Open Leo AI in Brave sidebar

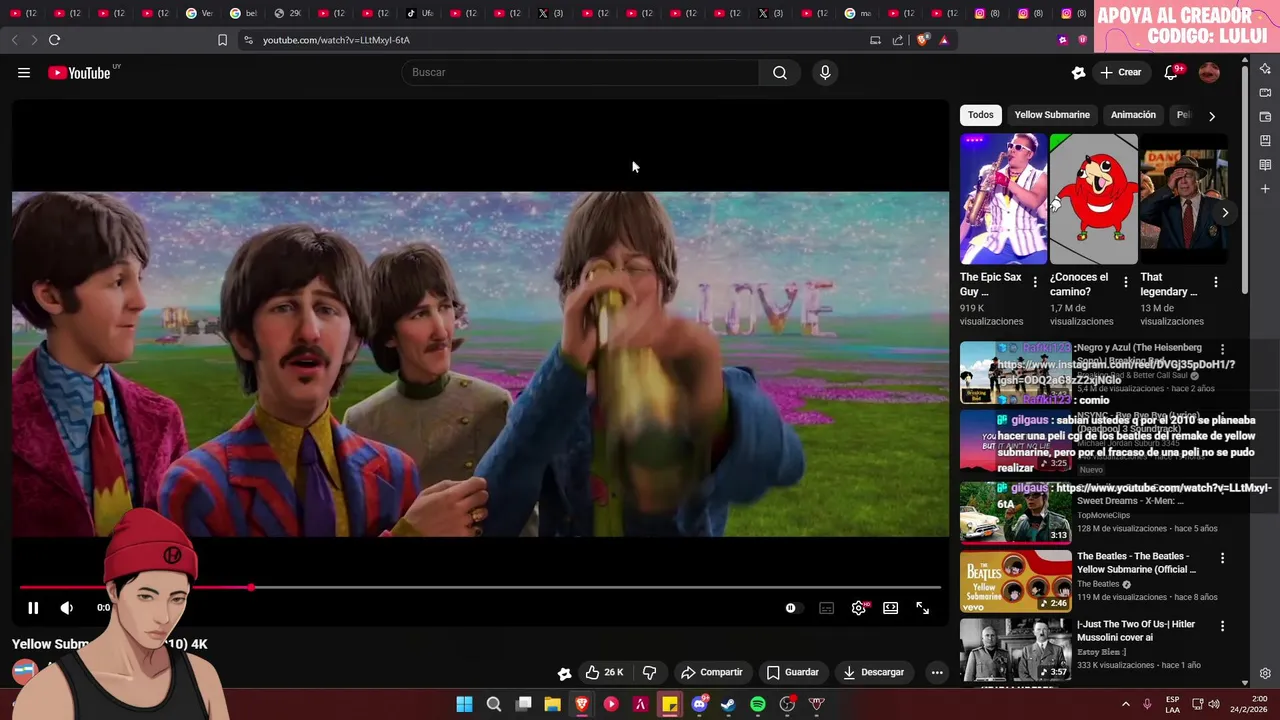[x=1265, y=68]
